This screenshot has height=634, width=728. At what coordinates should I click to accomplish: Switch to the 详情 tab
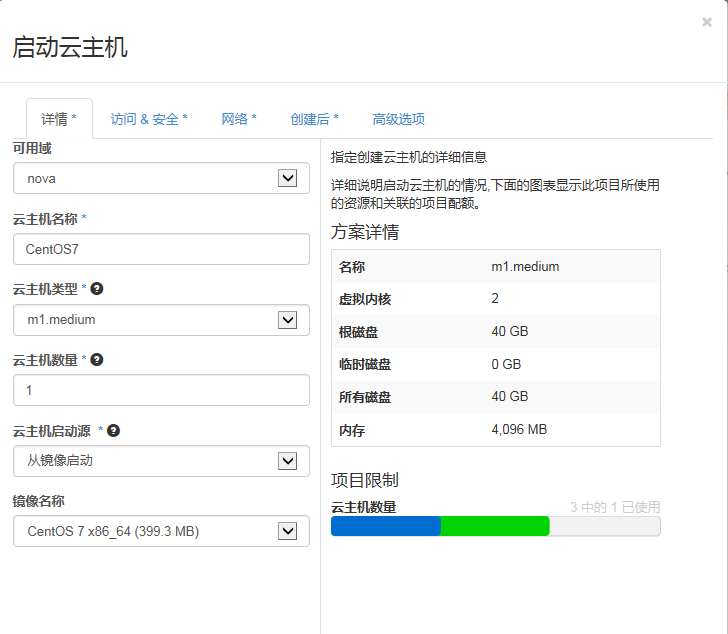pos(59,119)
